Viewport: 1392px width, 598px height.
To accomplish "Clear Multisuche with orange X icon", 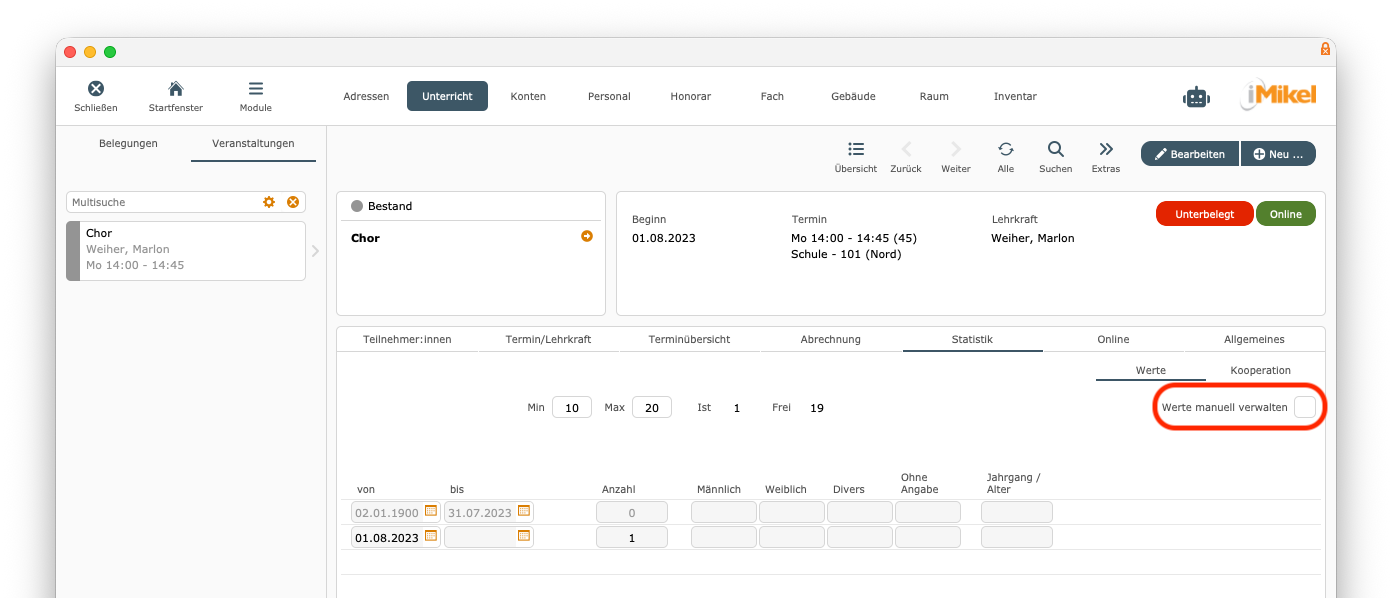I will click(293, 202).
